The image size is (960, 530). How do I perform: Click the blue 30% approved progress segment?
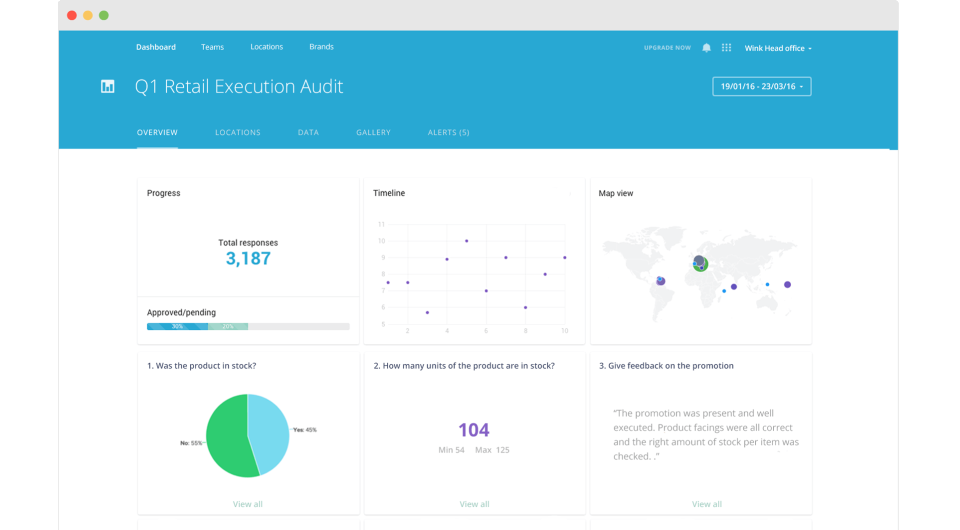pos(178,327)
